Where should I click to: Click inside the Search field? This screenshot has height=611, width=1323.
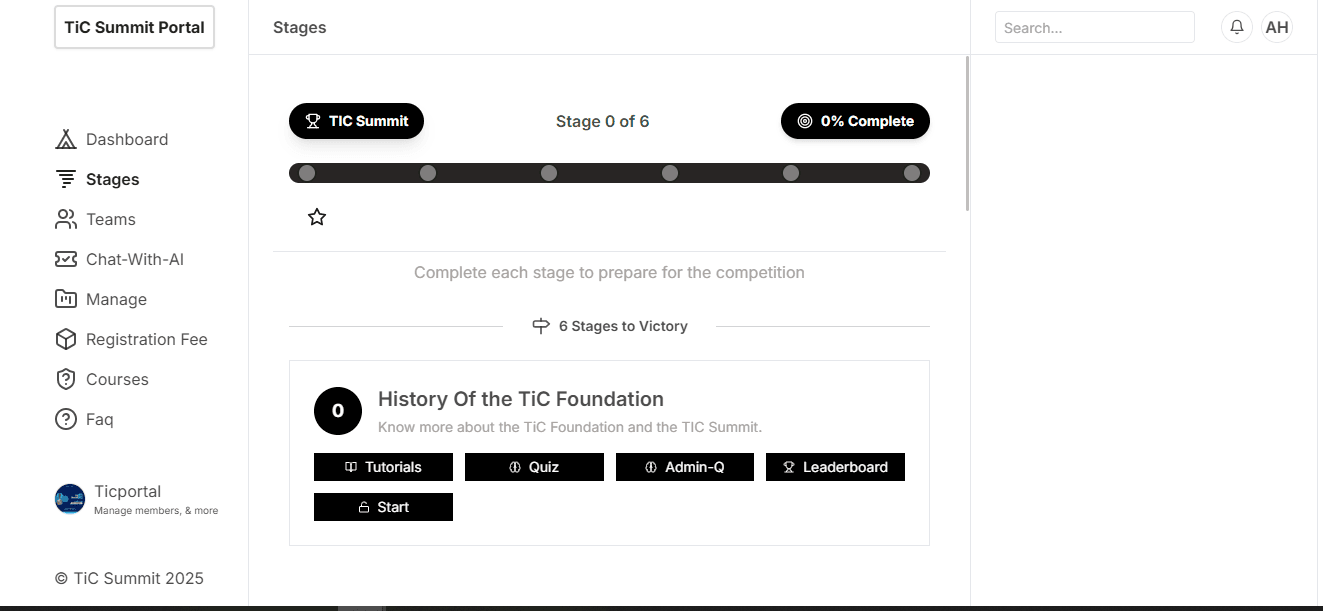tap(1094, 27)
